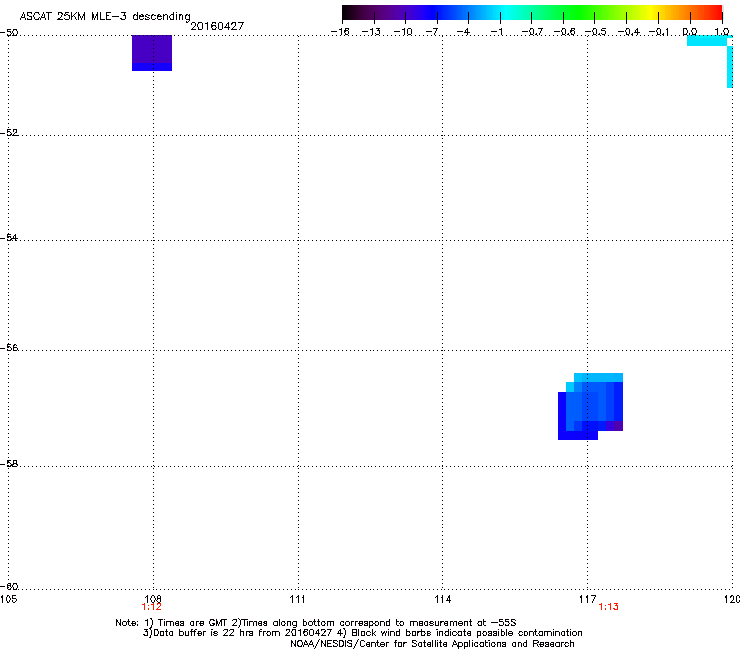The width and height of the screenshot is (740, 650).
Task: Select the color bar label -0.7
Action: point(532,32)
